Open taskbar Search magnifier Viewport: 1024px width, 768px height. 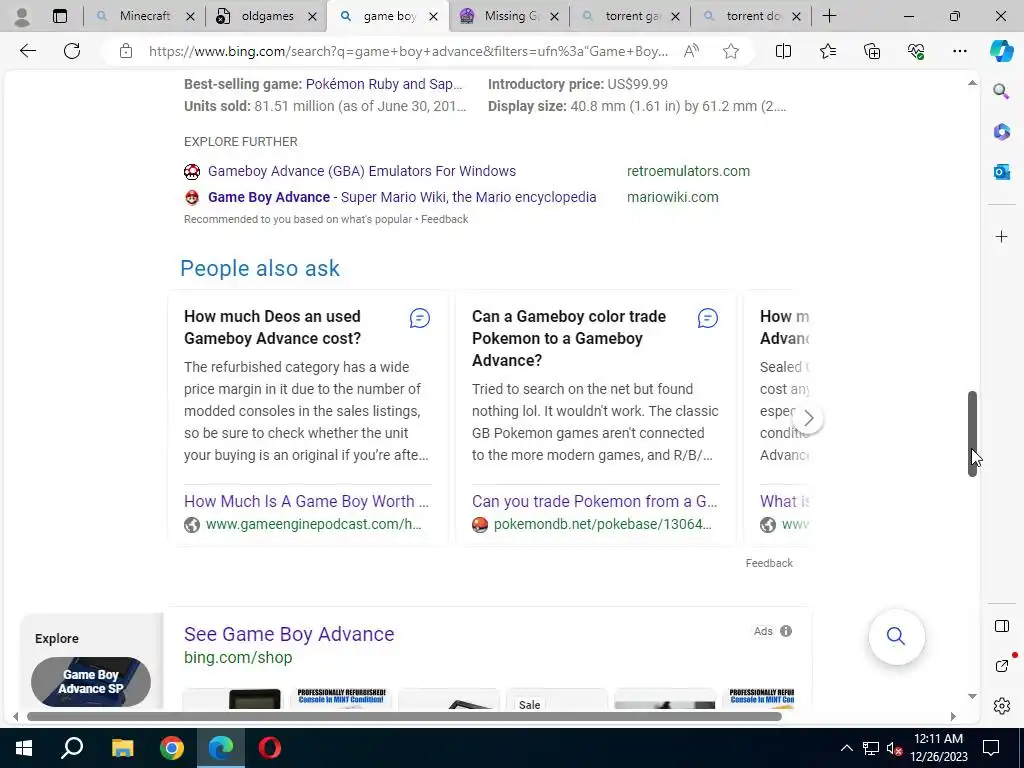pos(72,748)
